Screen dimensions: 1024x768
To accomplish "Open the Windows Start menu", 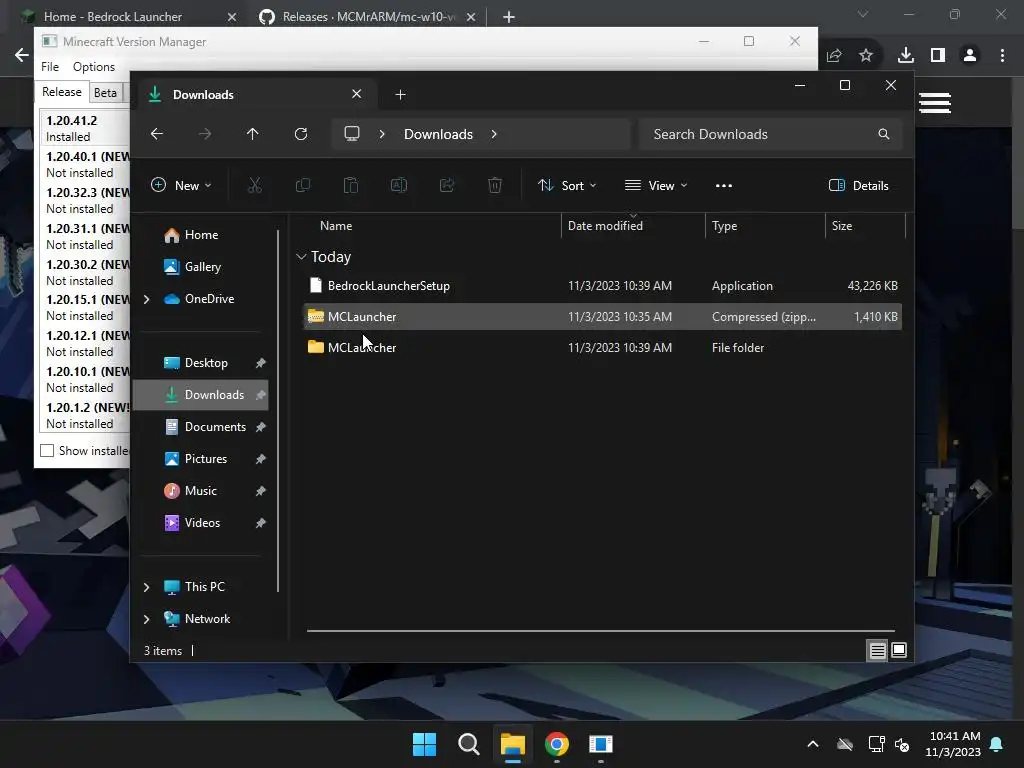I will (424, 744).
